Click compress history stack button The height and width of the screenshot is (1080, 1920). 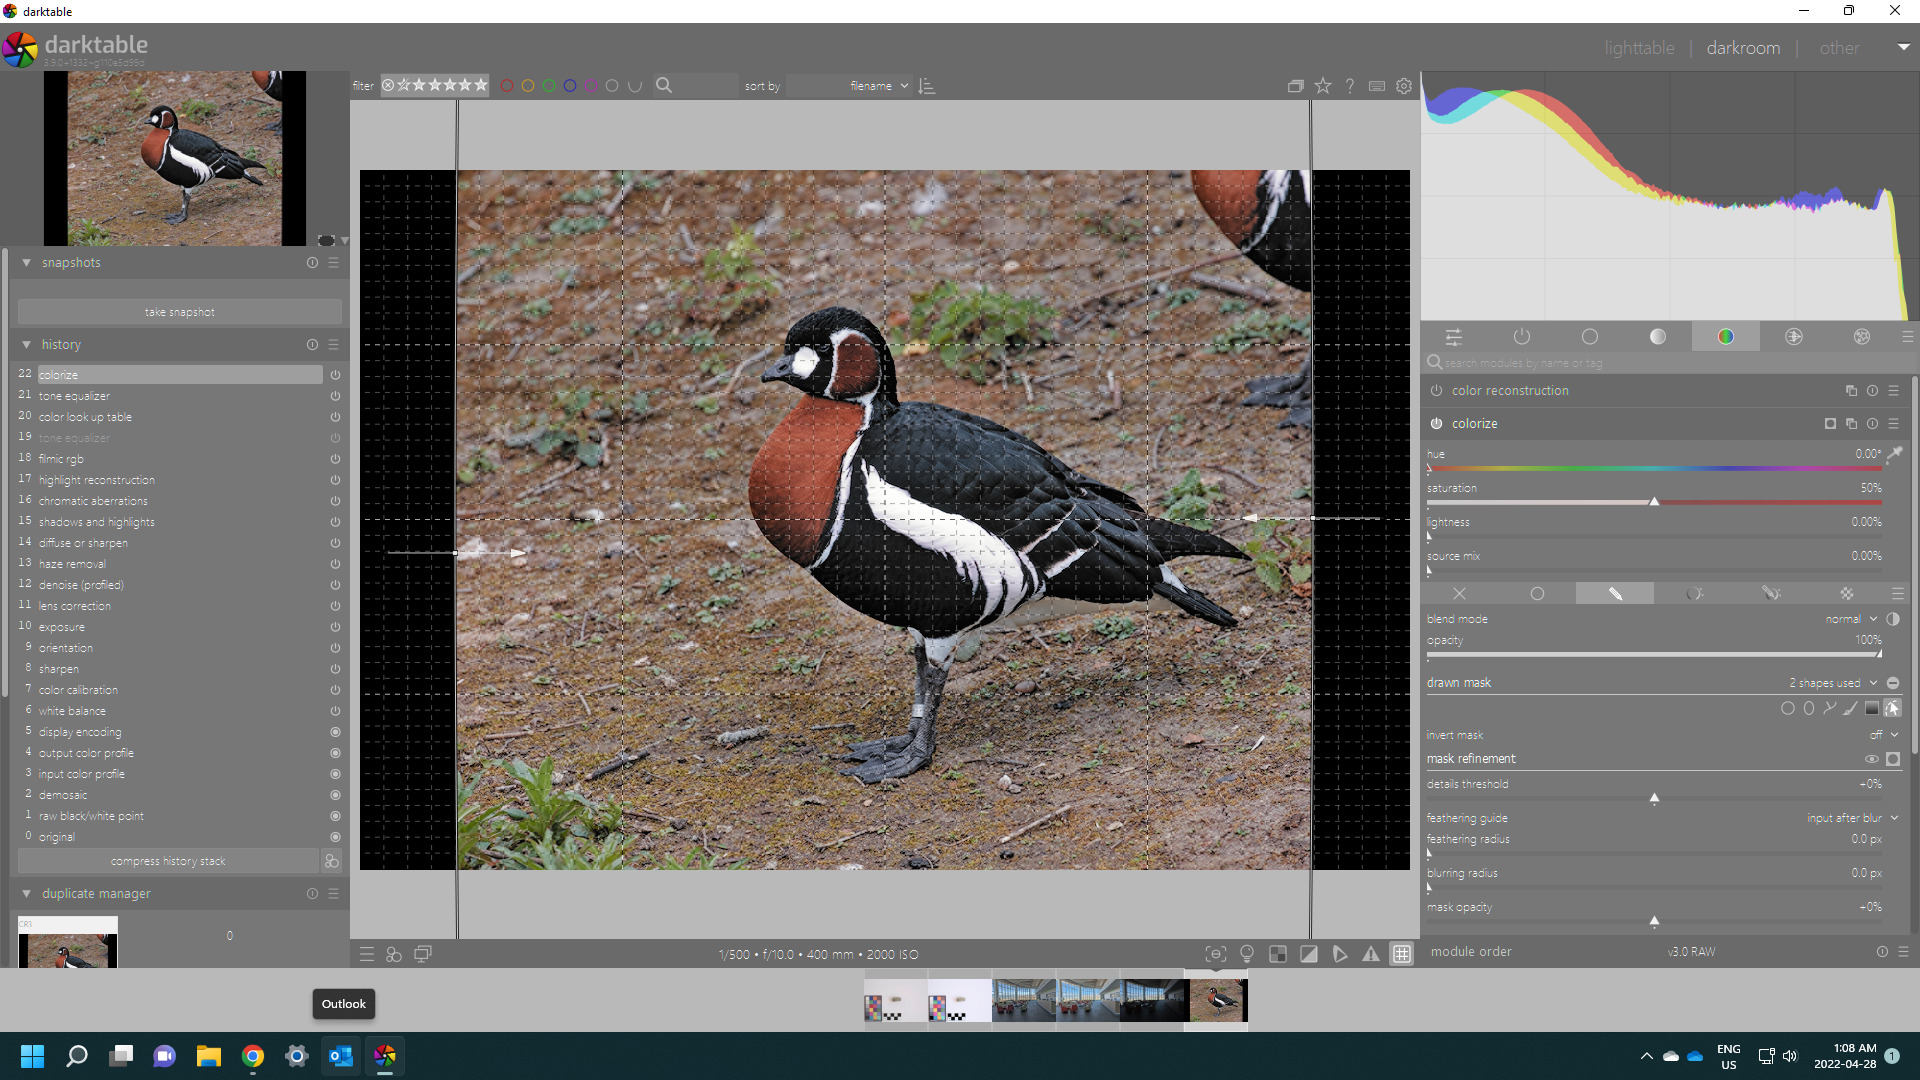pos(168,861)
